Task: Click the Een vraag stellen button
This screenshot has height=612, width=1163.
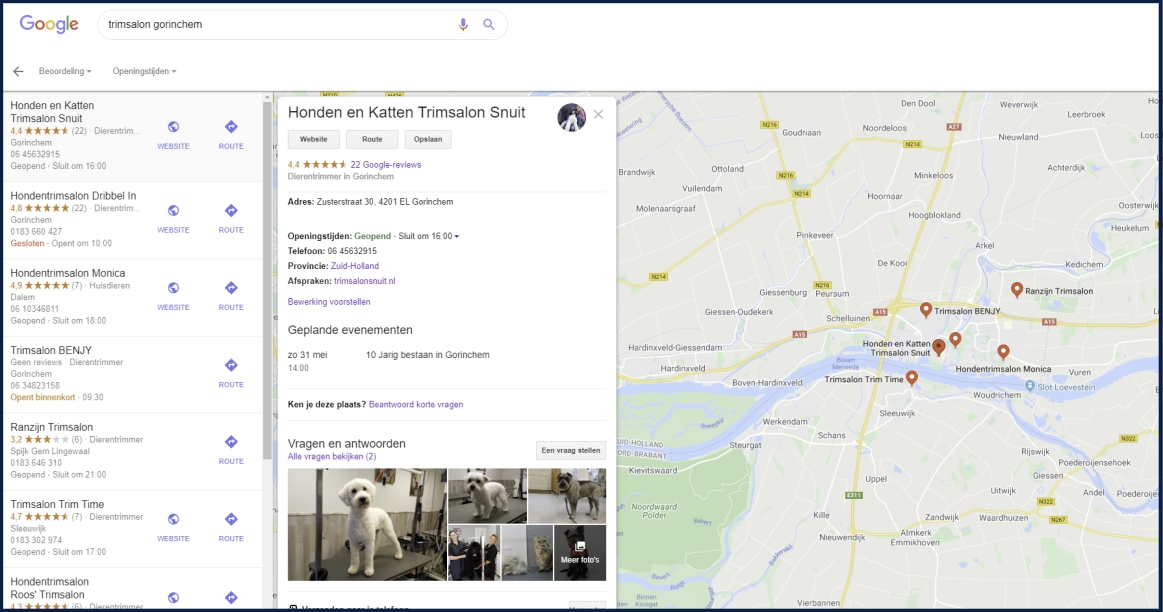Action: (570, 450)
